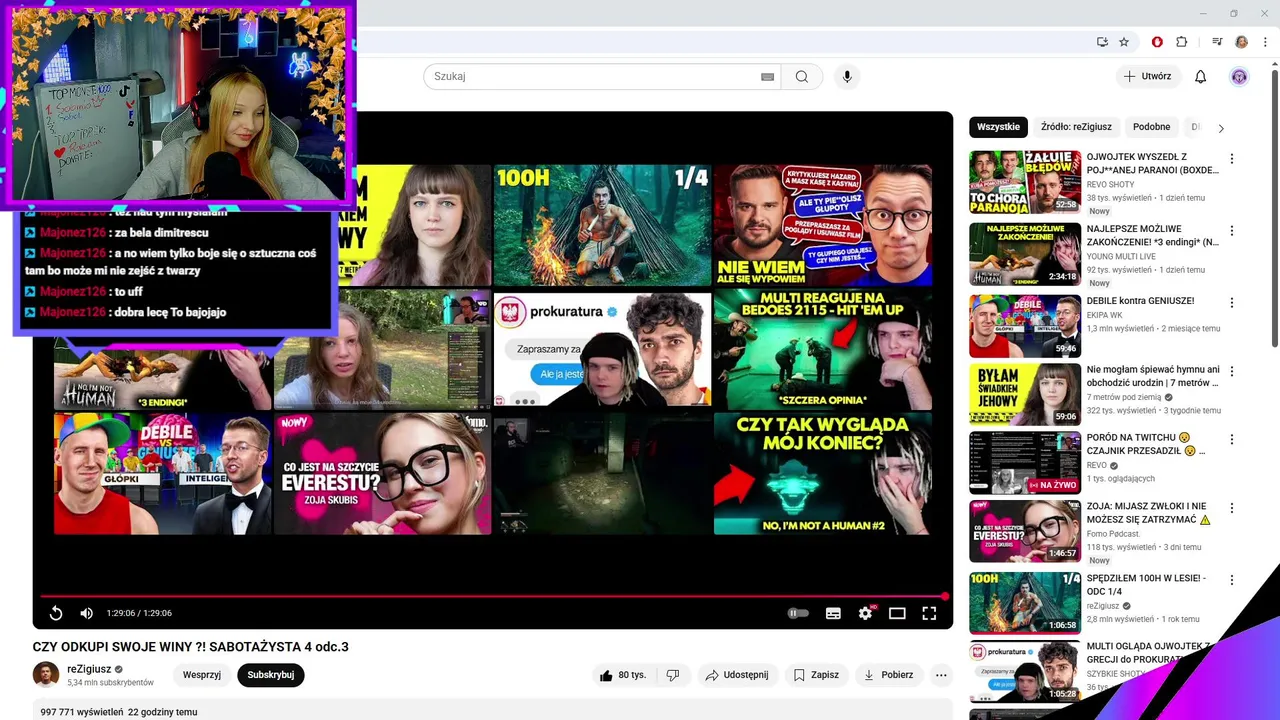
Task: Open the browser media control icon
Action: click(x=1217, y=42)
